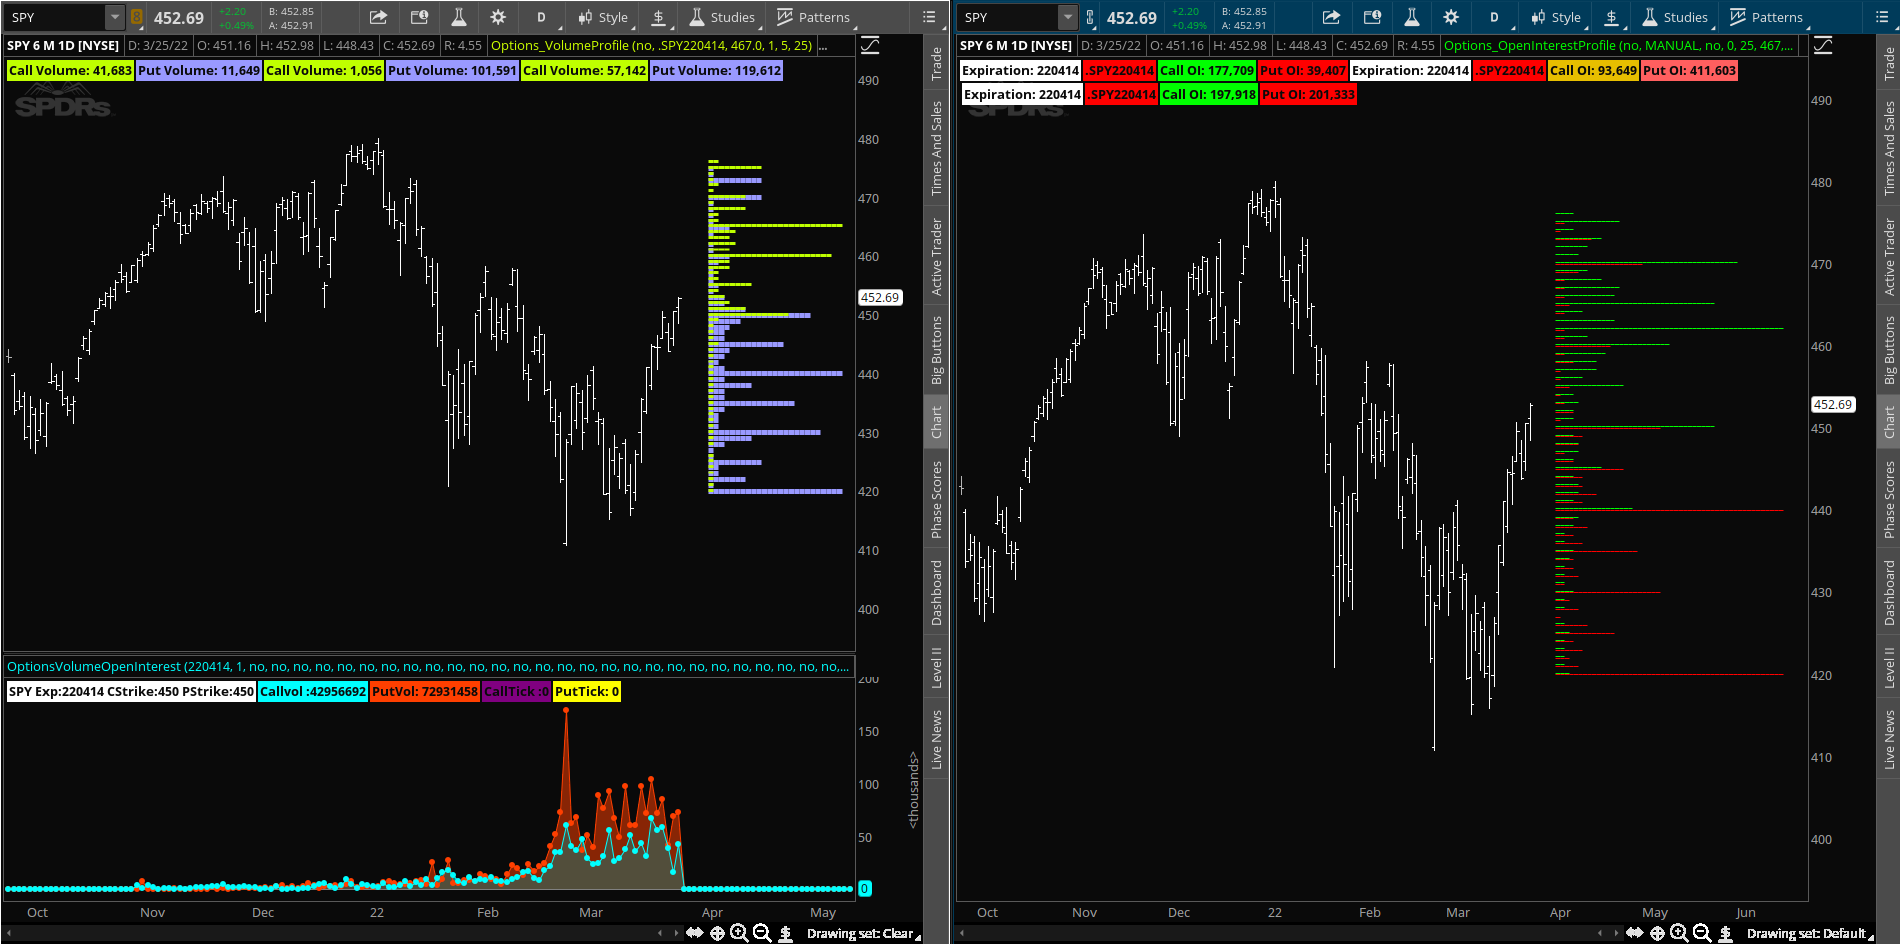Click right chart crosshair icon
1900x944 pixels.
(1657, 933)
